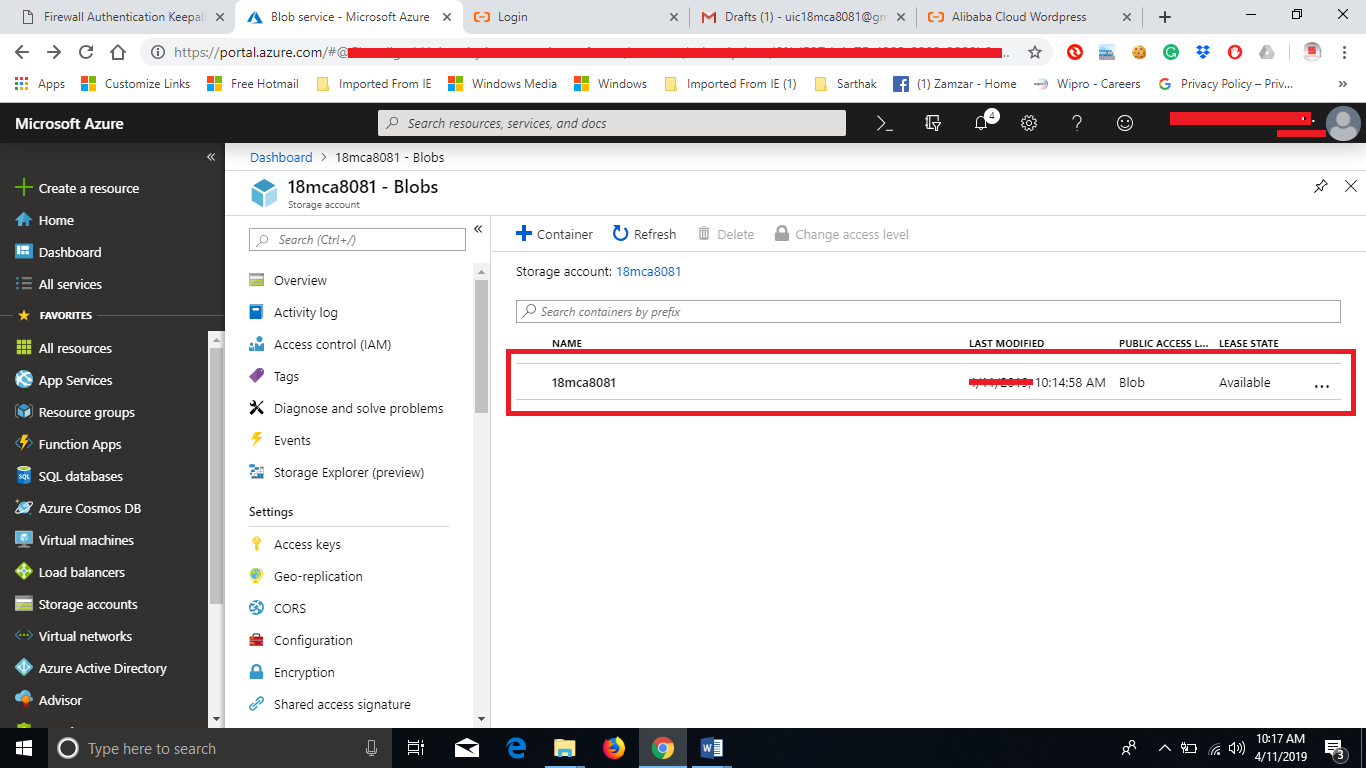Bookmark this page with the star icon
Screen dimensions: 1366x768
point(1035,52)
